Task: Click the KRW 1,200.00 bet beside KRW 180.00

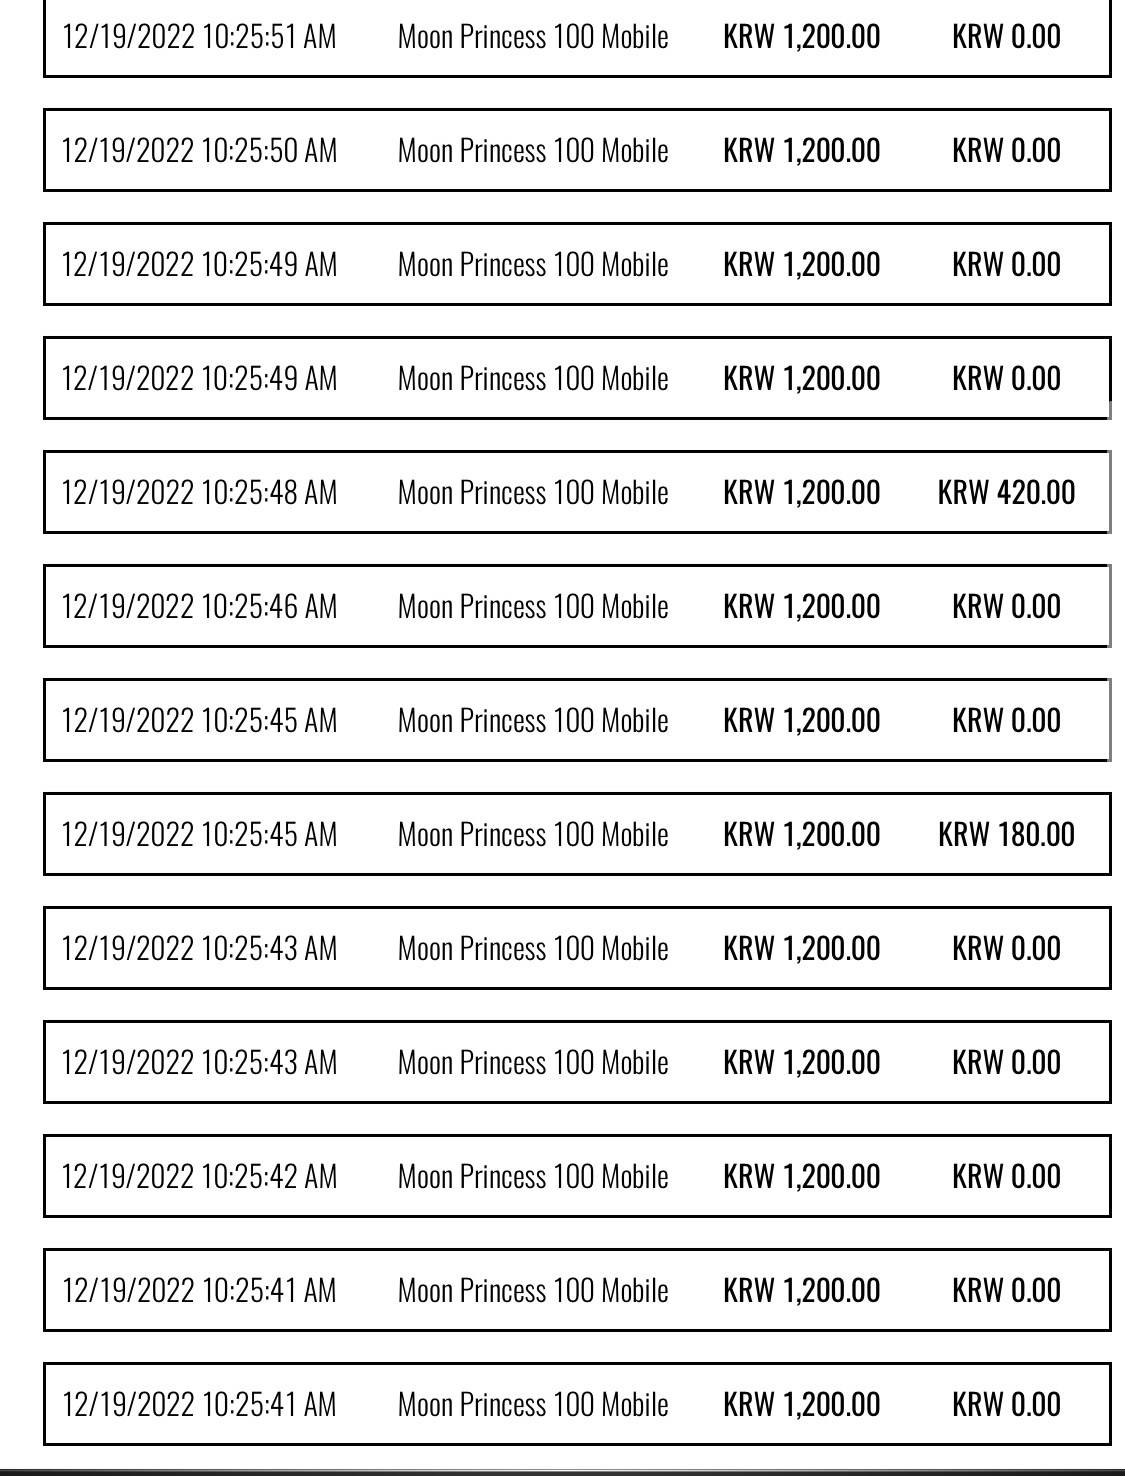Action: (x=802, y=835)
